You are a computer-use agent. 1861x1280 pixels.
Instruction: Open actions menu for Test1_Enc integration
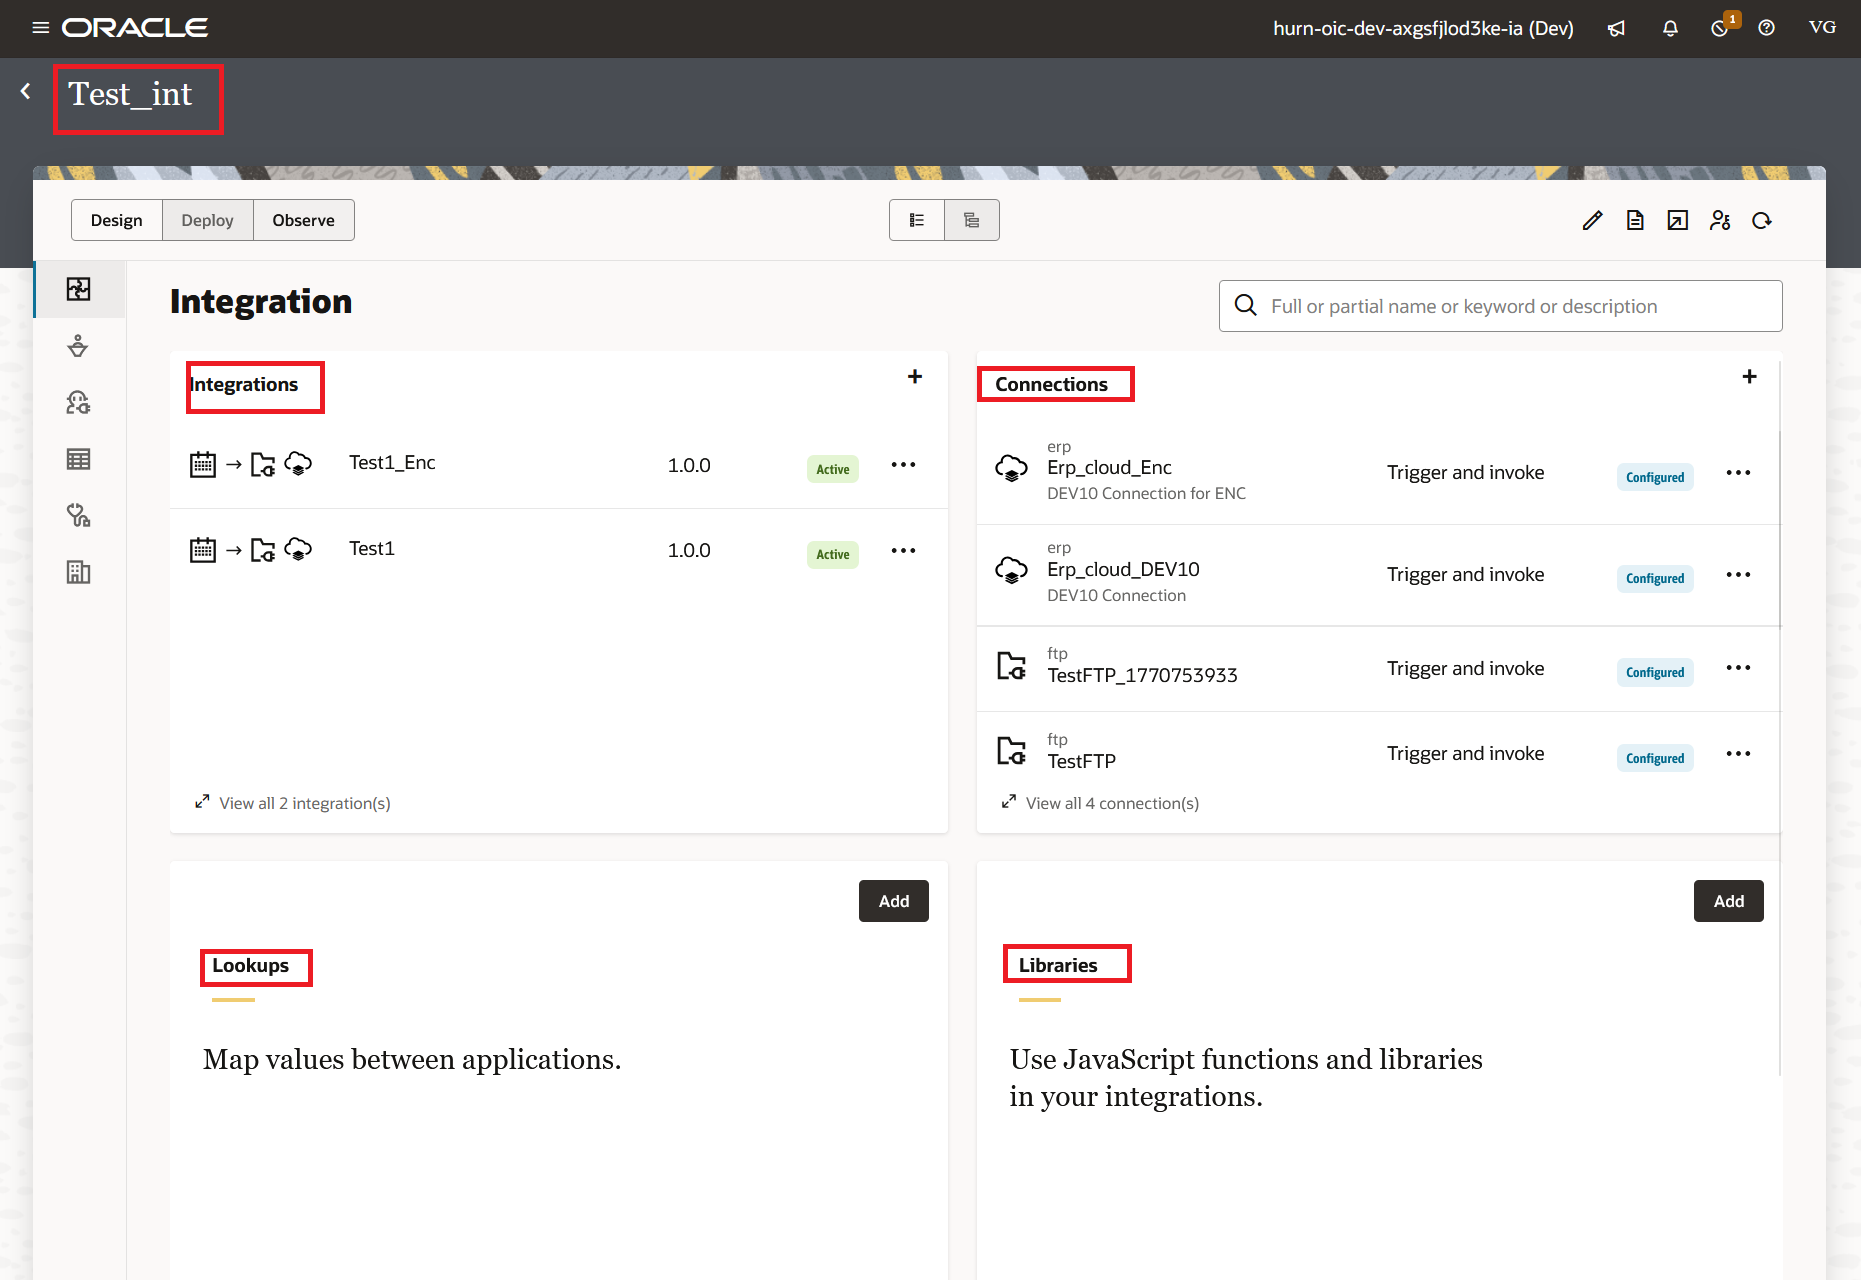903,465
